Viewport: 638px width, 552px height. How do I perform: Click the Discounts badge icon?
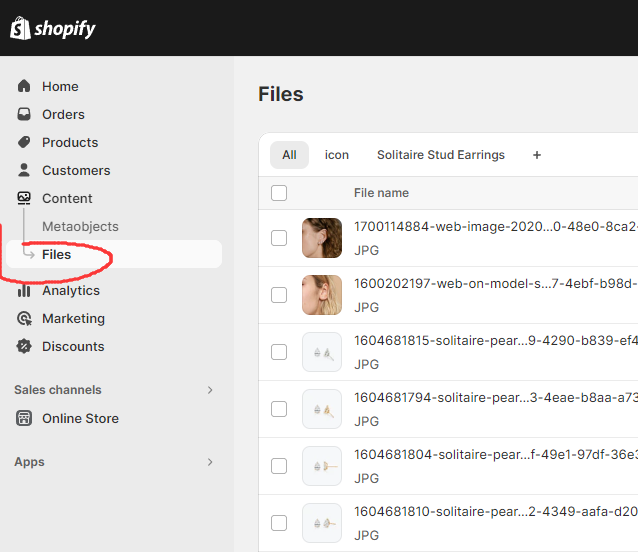(24, 347)
